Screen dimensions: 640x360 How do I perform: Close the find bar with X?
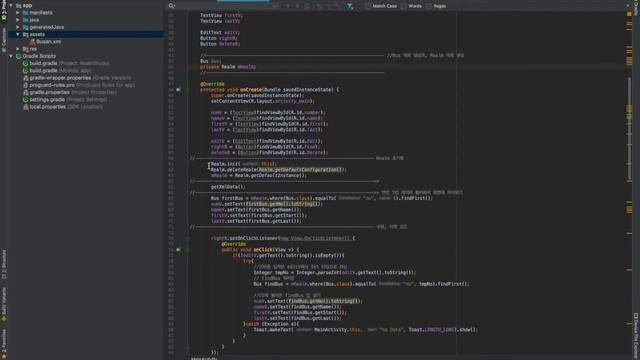click(x=628, y=6)
